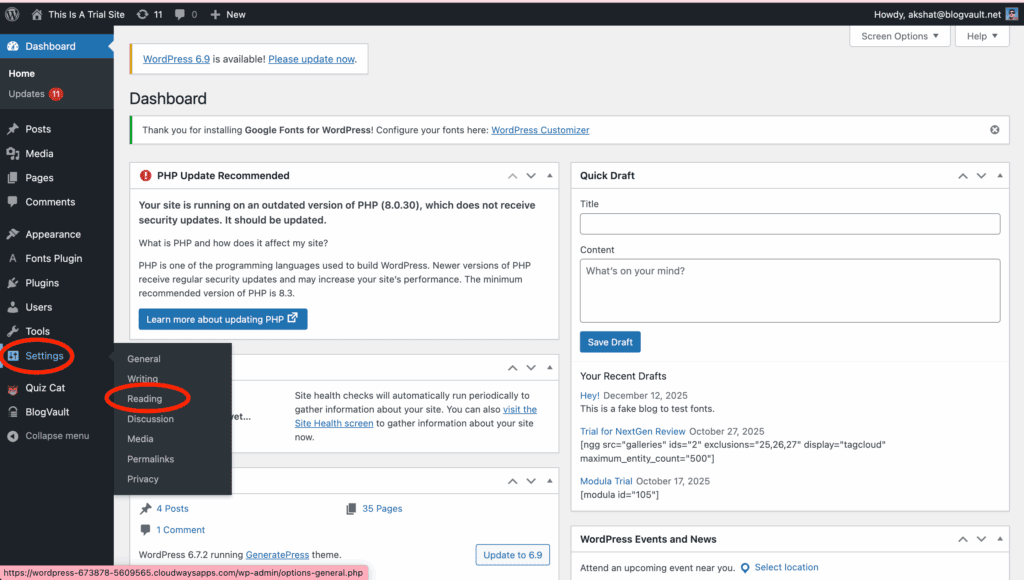The height and width of the screenshot is (580, 1024).
Task: Open the 35 Pages link
Action: point(382,509)
